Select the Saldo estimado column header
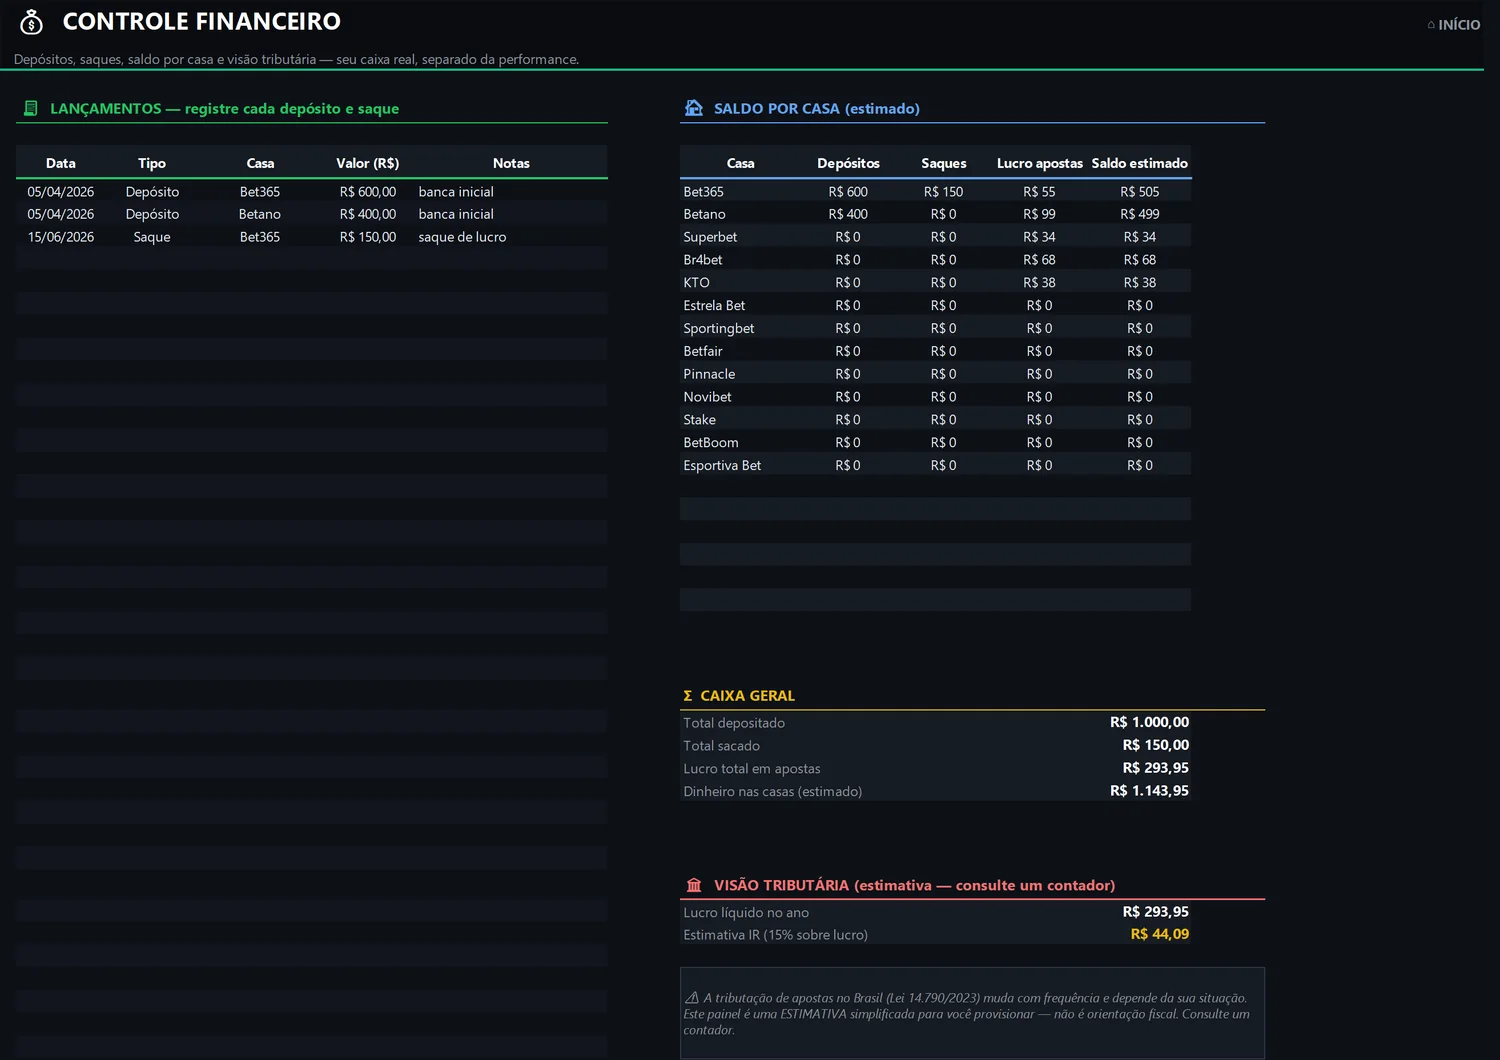This screenshot has width=1500, height=1060. [x=1140, y=163]
